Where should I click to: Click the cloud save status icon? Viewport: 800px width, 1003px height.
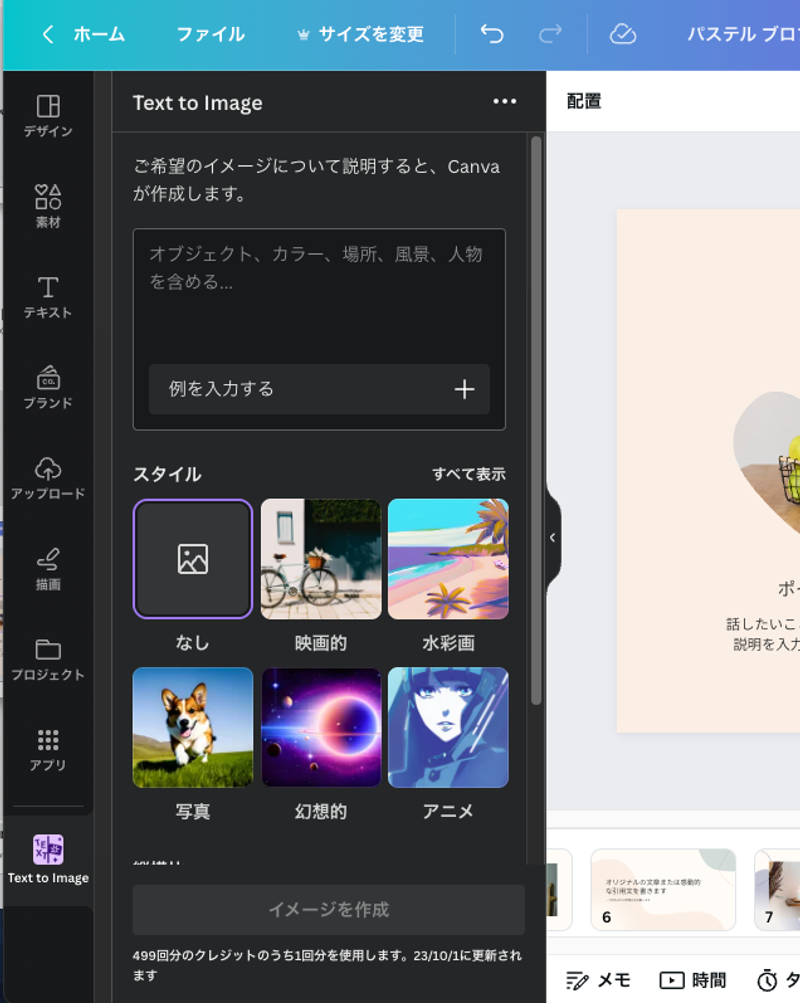[622, 34]
